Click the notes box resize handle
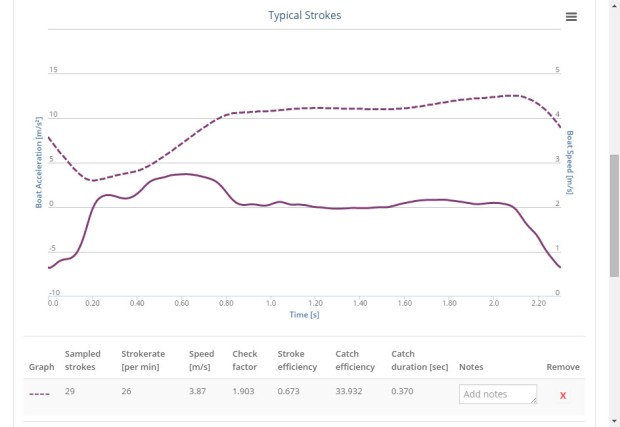The height and width of the screenshot is (427, 620). pyautogui.click(x=534, y=400)
